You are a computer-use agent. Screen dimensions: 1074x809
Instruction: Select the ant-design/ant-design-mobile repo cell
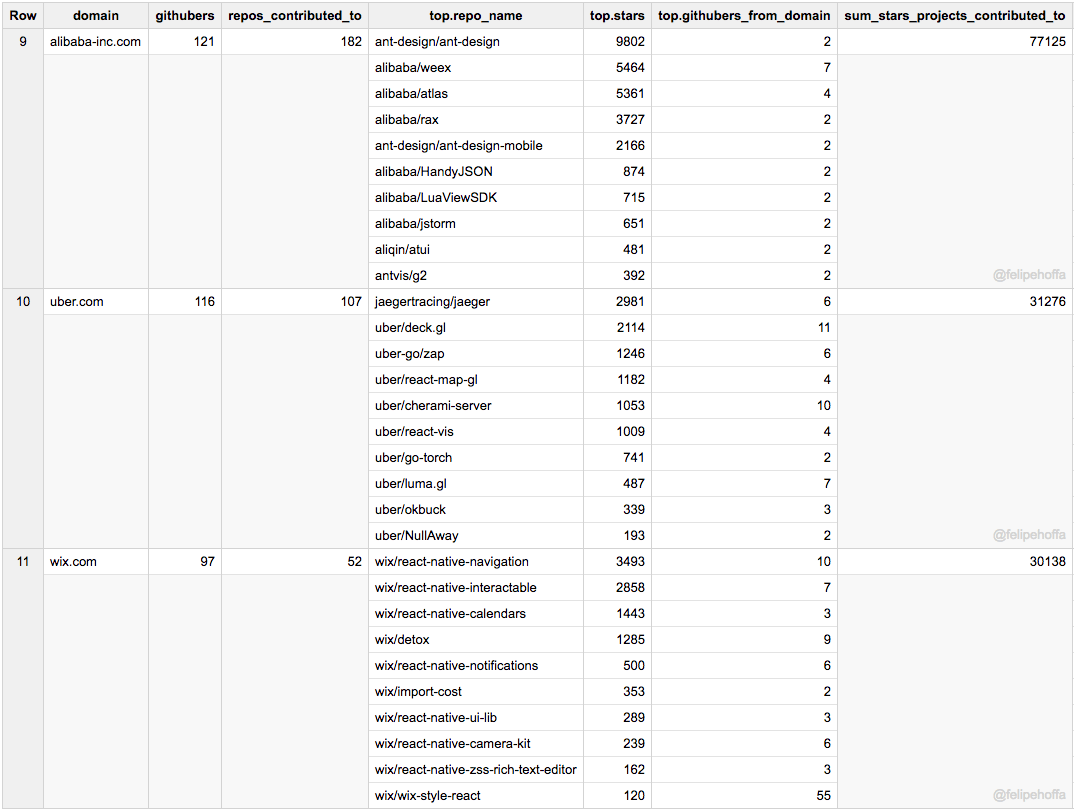click(458, 146)
